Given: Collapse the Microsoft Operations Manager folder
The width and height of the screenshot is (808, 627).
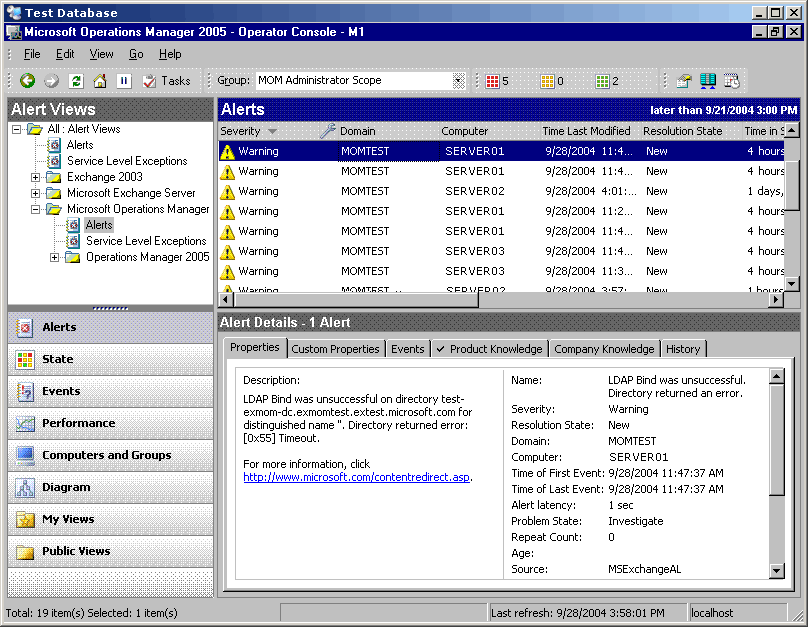Looking at the screenshot, I should pyautogui.click(x=35, y=210).
